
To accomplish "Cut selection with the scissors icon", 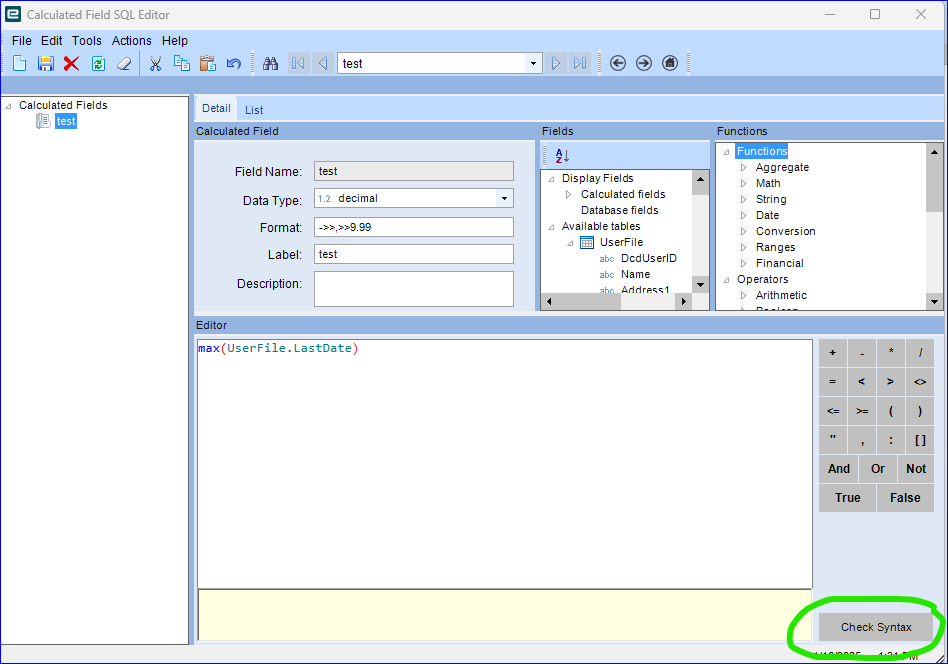I will [x=155, y=63].
